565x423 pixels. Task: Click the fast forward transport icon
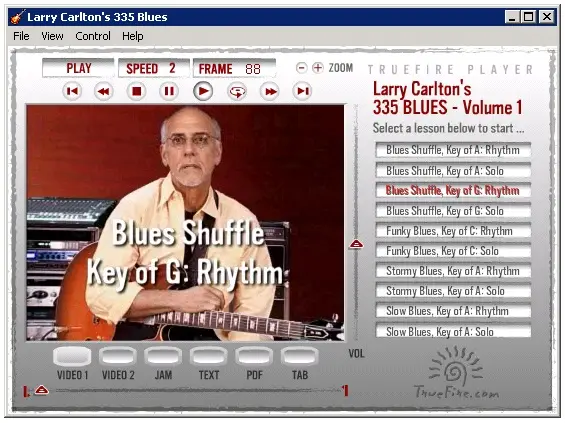(270, 92)
